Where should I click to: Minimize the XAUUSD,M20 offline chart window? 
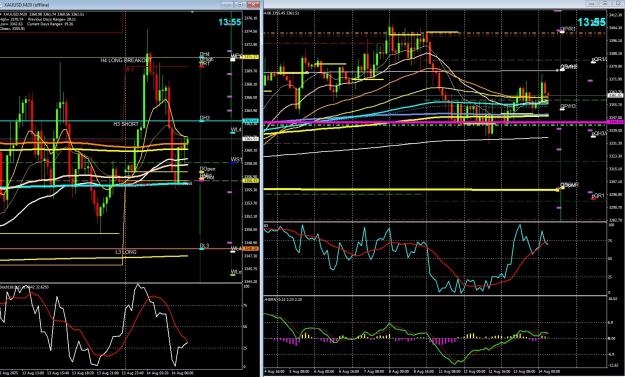[x=227, y=4]
